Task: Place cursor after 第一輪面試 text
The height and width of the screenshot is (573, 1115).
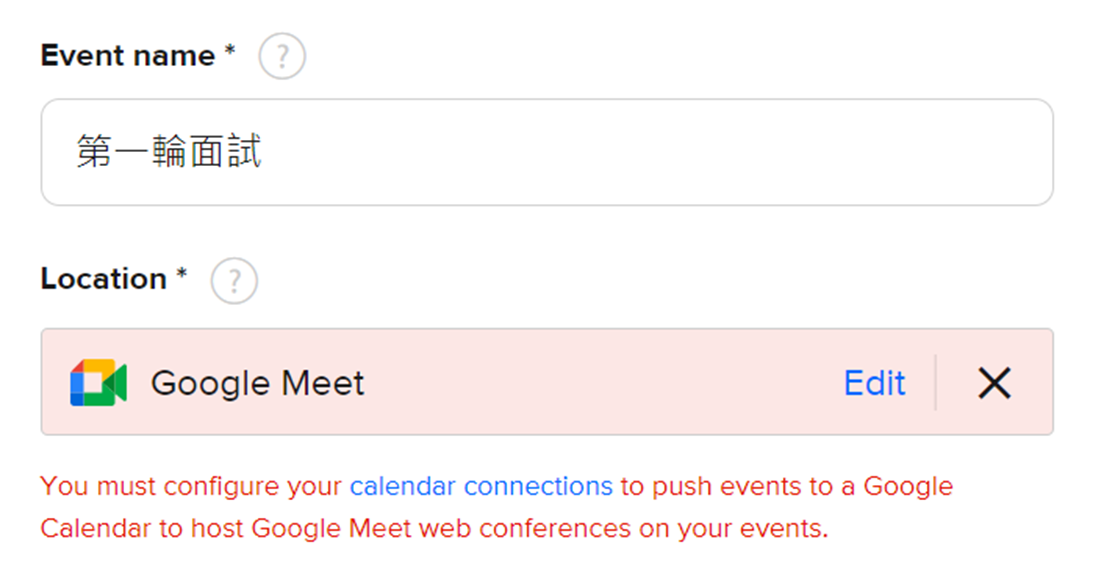Action: pyautogui.click(x=264, y=152)
